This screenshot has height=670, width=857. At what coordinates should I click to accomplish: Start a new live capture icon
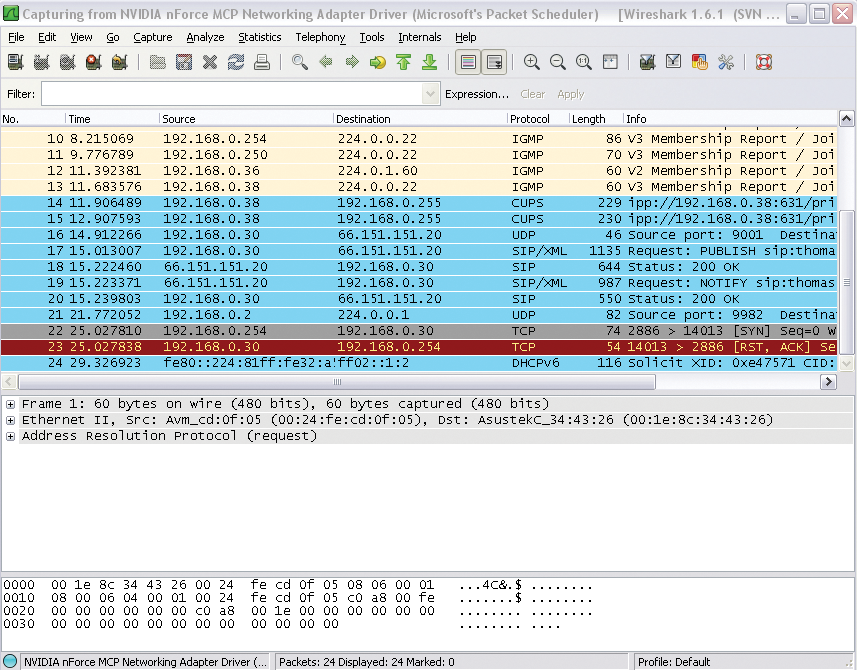coord(68,62)
